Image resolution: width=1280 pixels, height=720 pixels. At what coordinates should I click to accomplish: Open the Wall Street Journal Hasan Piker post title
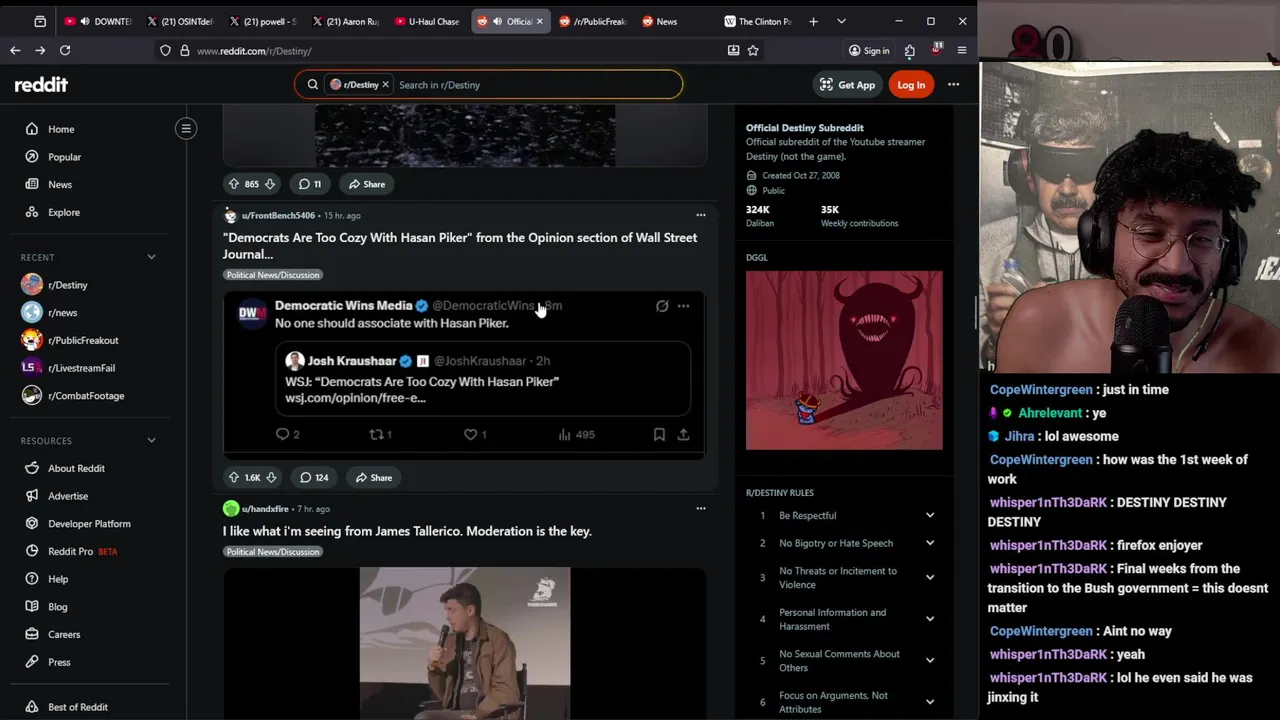460,246
